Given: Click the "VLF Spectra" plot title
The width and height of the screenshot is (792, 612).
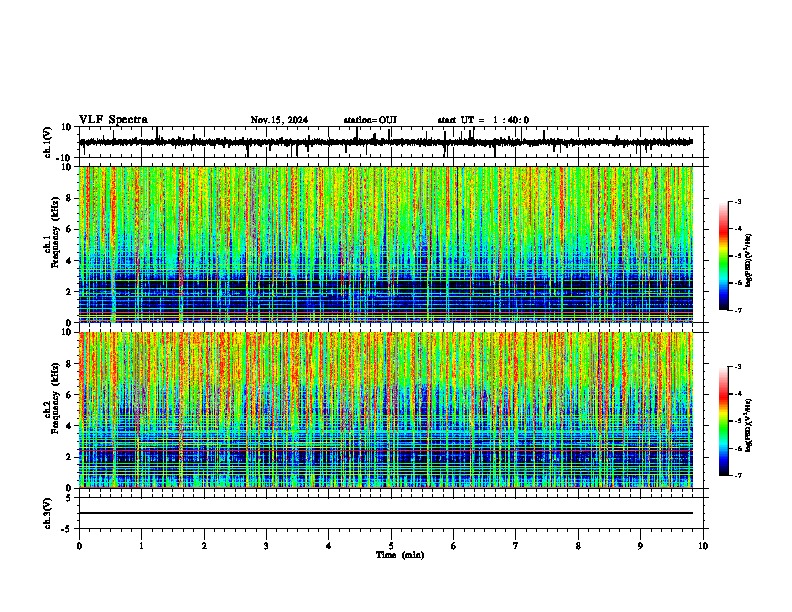Looking at the screenshot, I should pyautogui.click(x=113, y=120).
